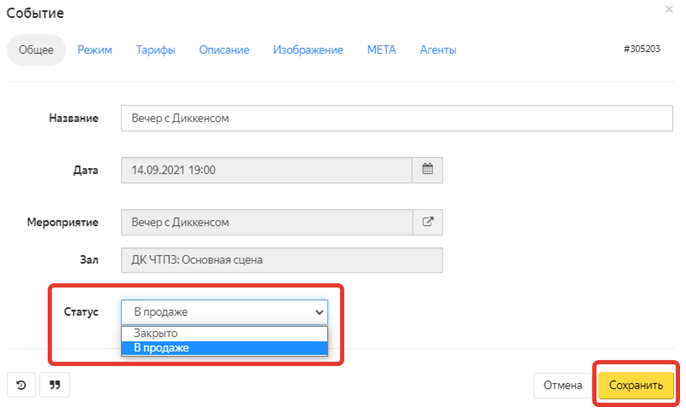Open the Тарифы tab
The image size is (686, 408).
[x=156, y=50]
